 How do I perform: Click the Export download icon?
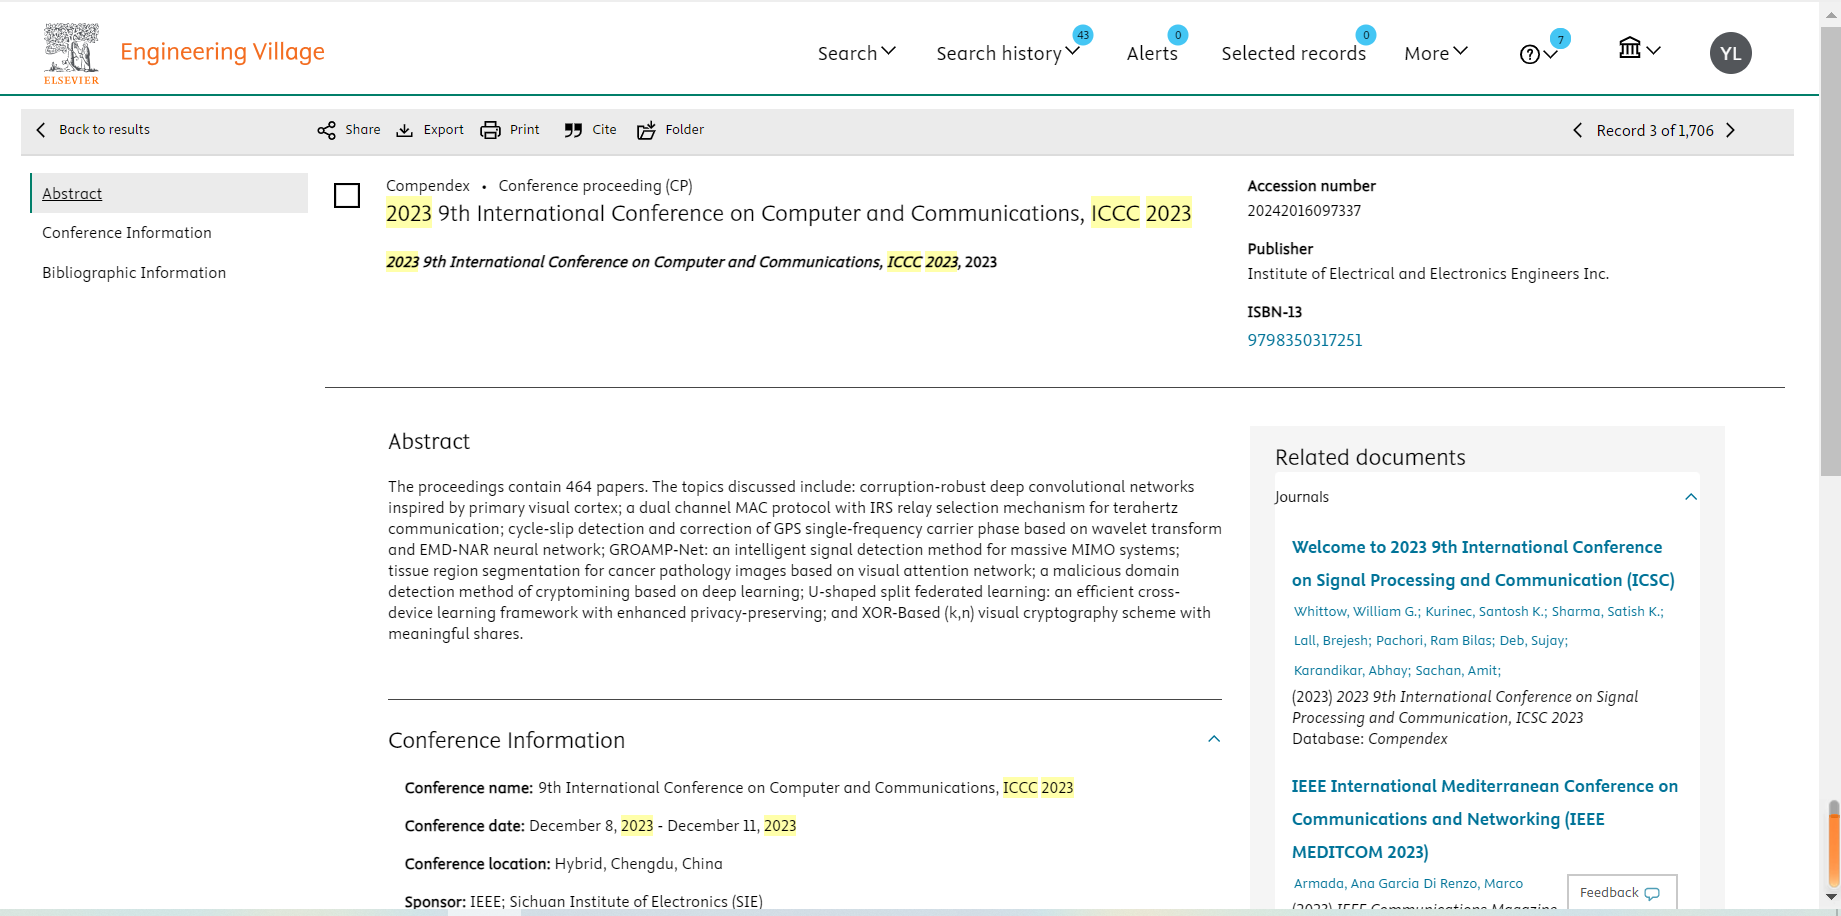tap(405, 130)
